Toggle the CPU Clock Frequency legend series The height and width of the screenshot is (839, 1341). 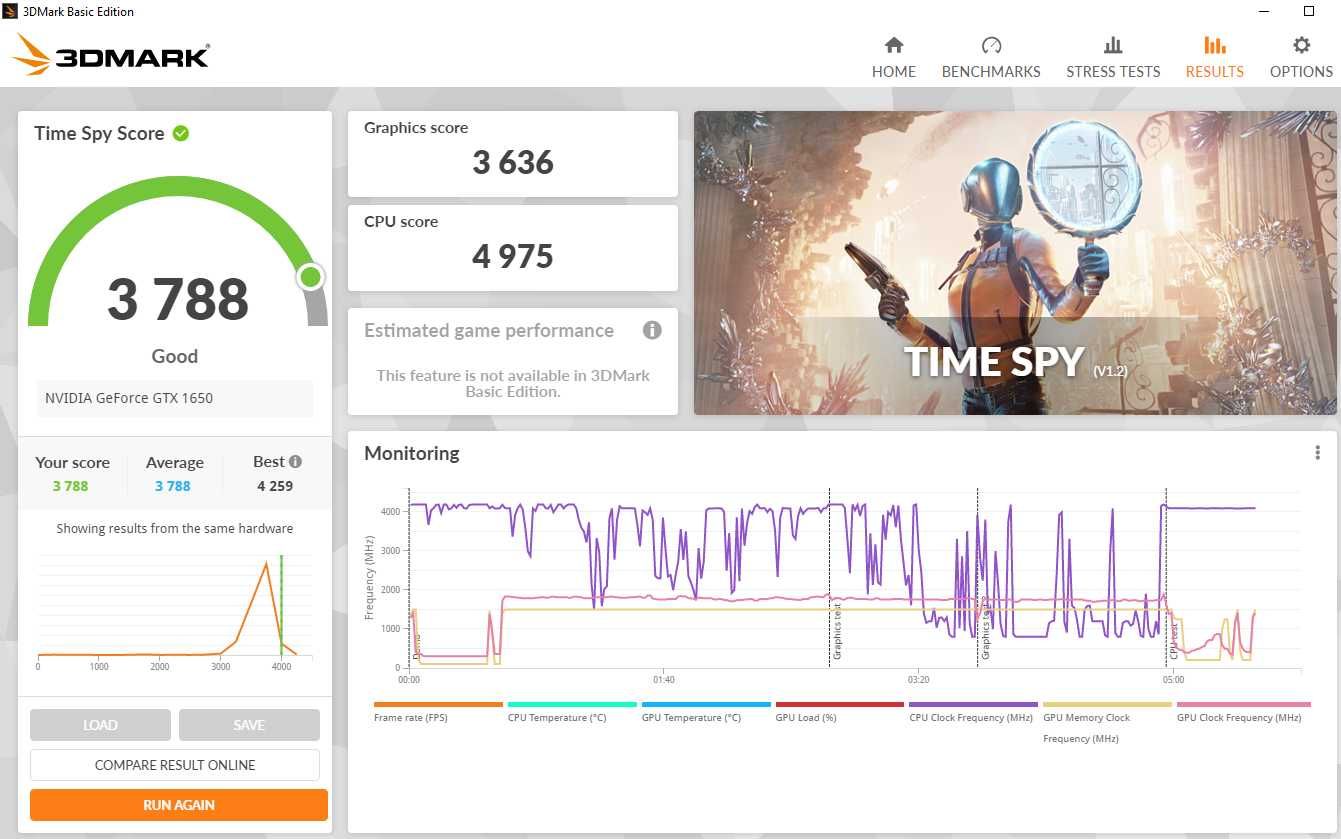[x=974, y=712]
